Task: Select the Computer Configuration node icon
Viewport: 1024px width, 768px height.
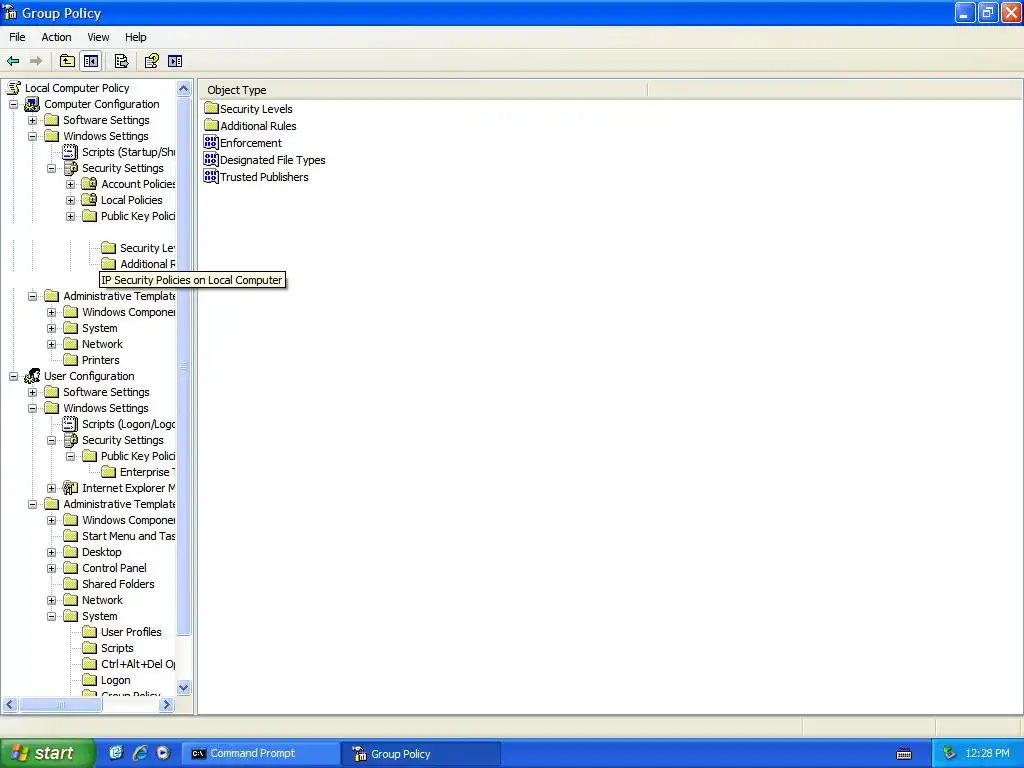Action: [32, 104]
